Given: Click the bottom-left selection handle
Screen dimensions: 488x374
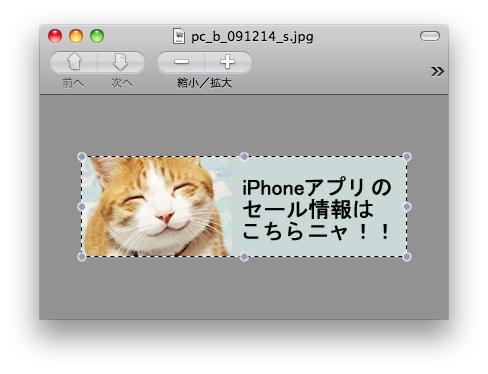Looking at the screenshot, I should 82,257.
